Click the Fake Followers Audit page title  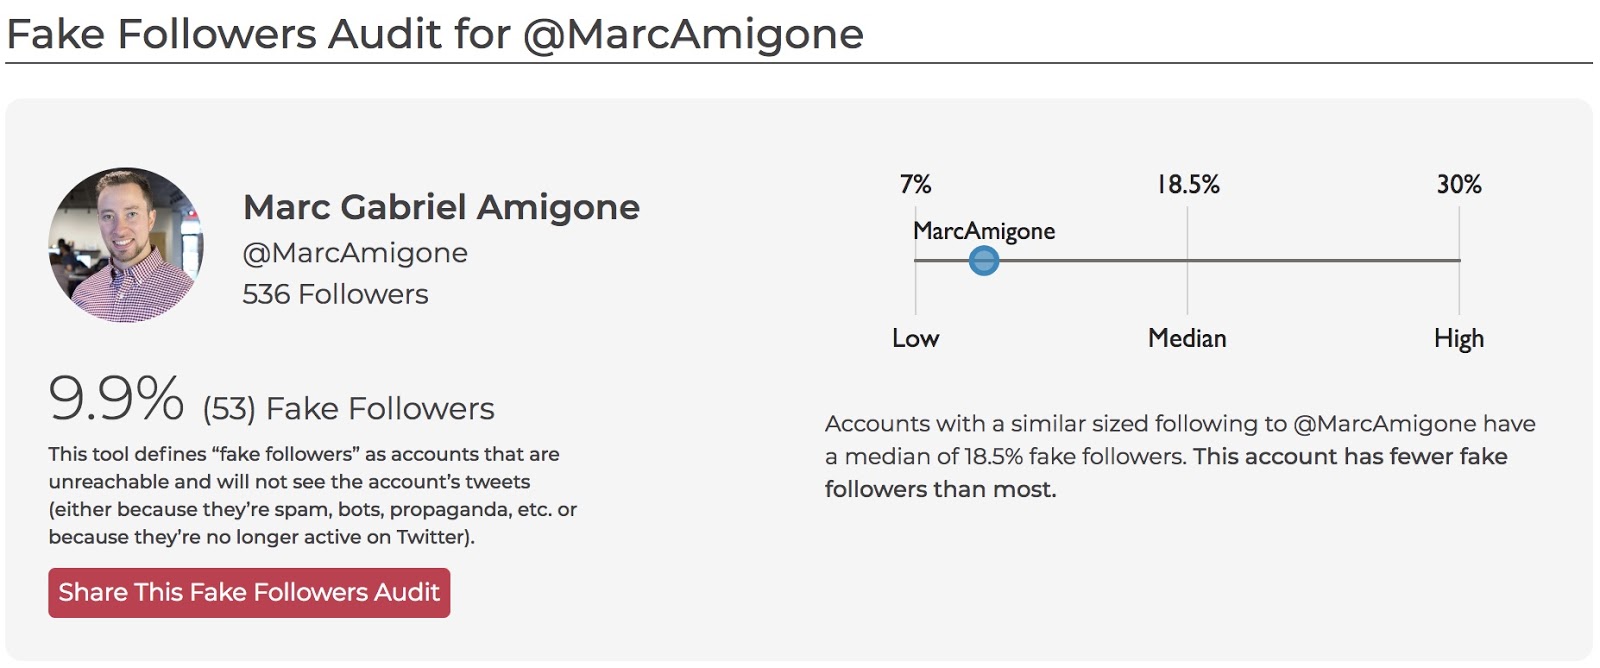pos(435,34)
